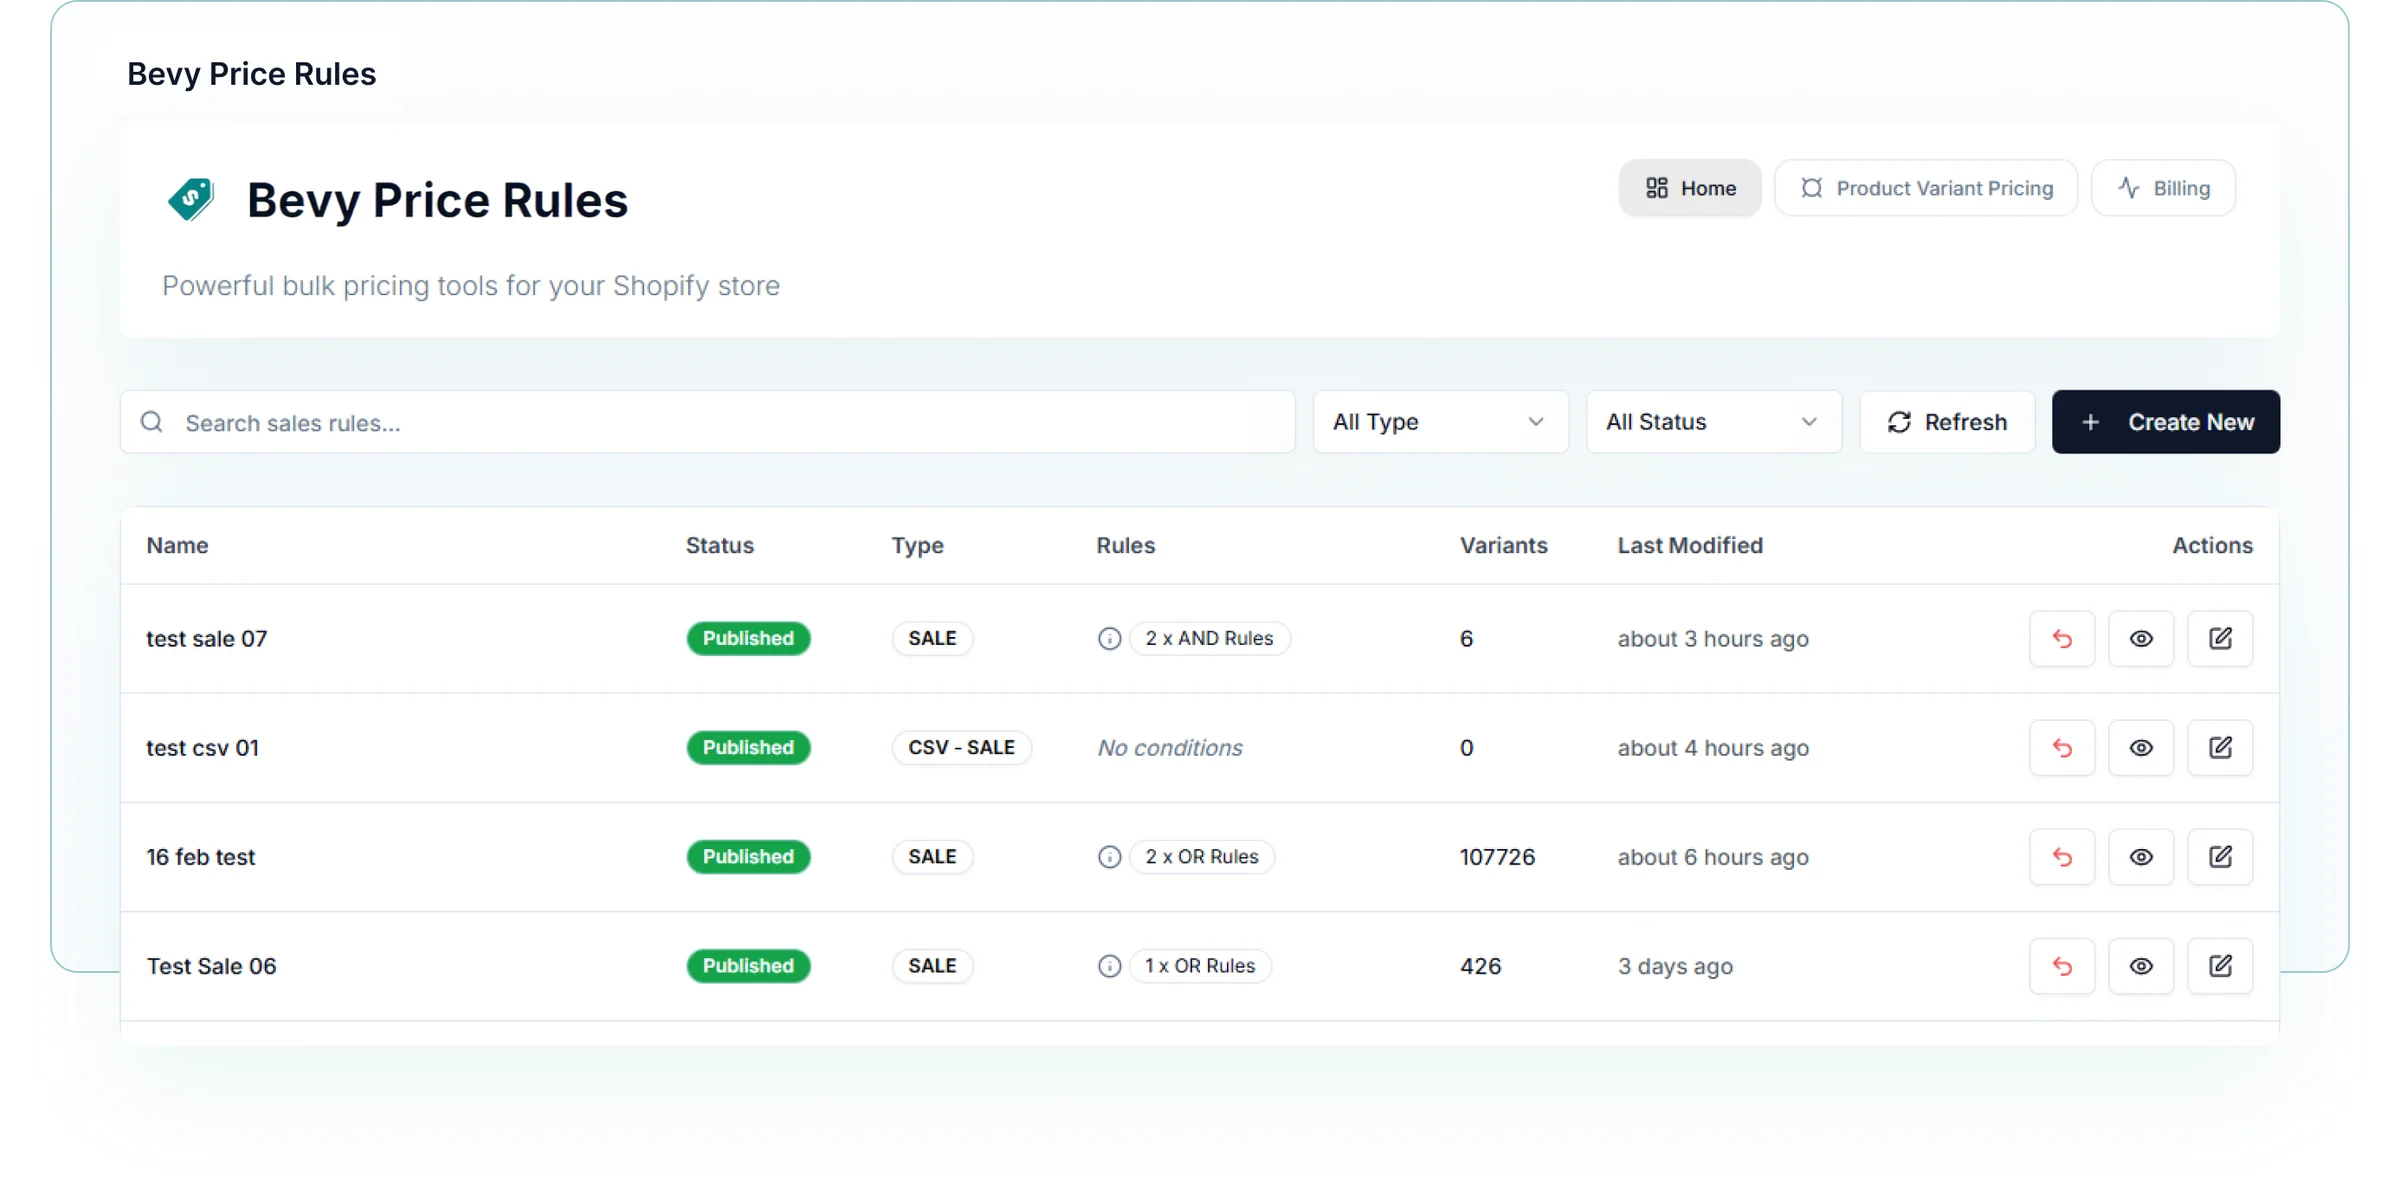Click the Published badge for test sale 07
The image size is (2400, 1204).
click(x=748, y=638)
